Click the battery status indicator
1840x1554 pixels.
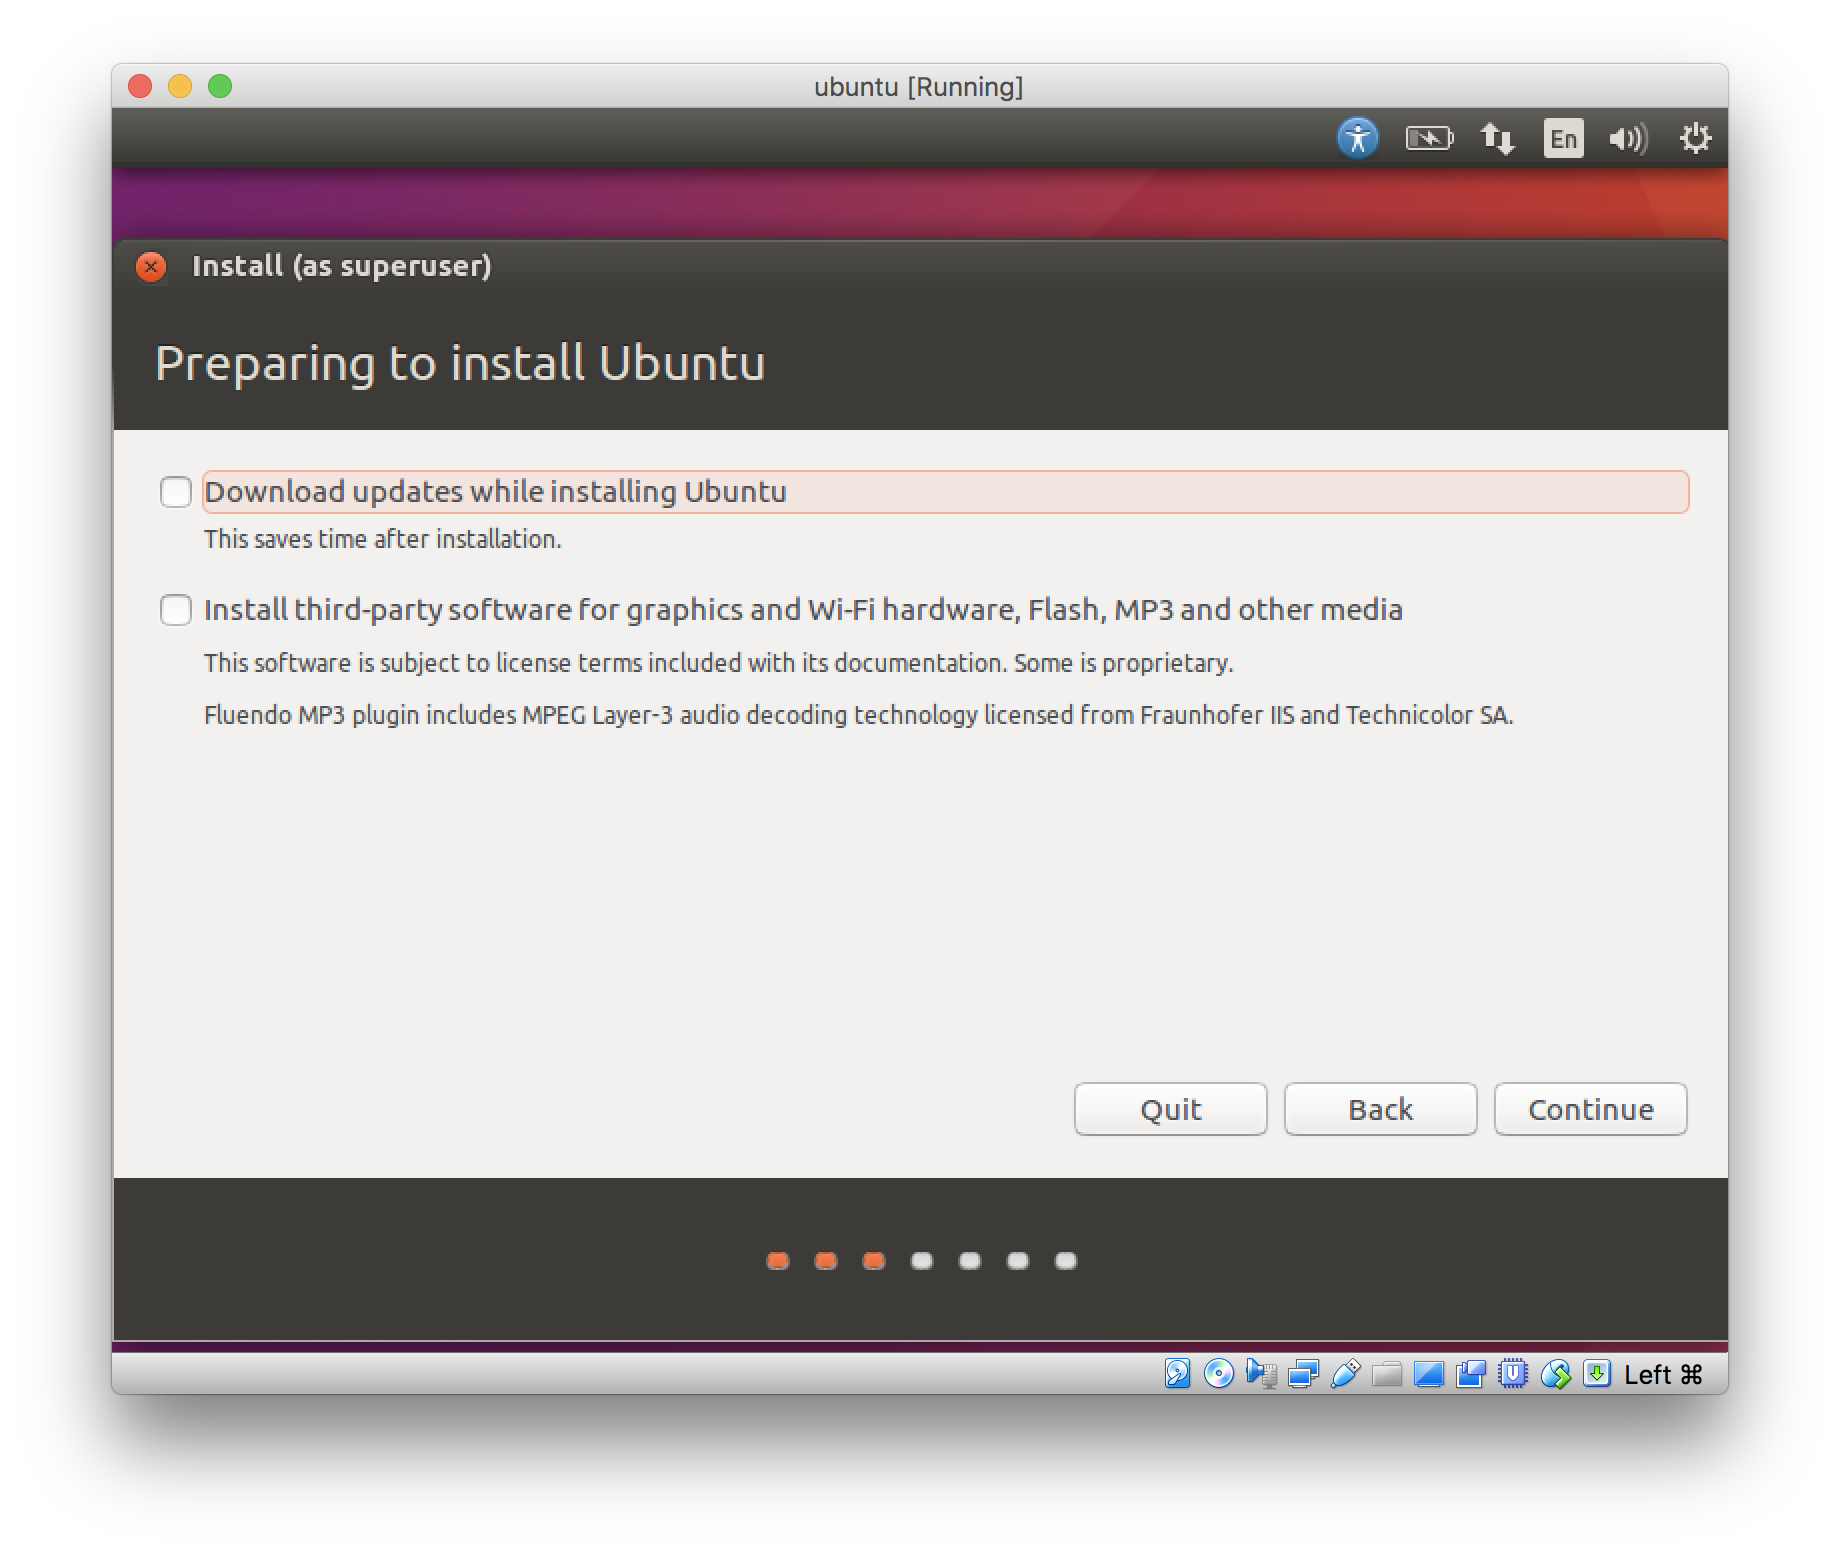(1429, 138)
